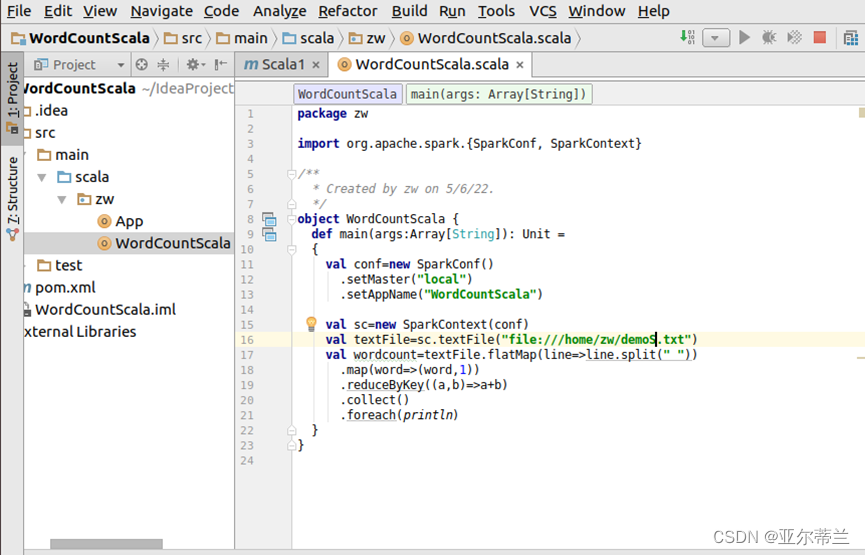This screenshot has height=555, width=865.
Task: Click Hide Project panel icon
Action: pyautogui.click(x=221, y=65)
